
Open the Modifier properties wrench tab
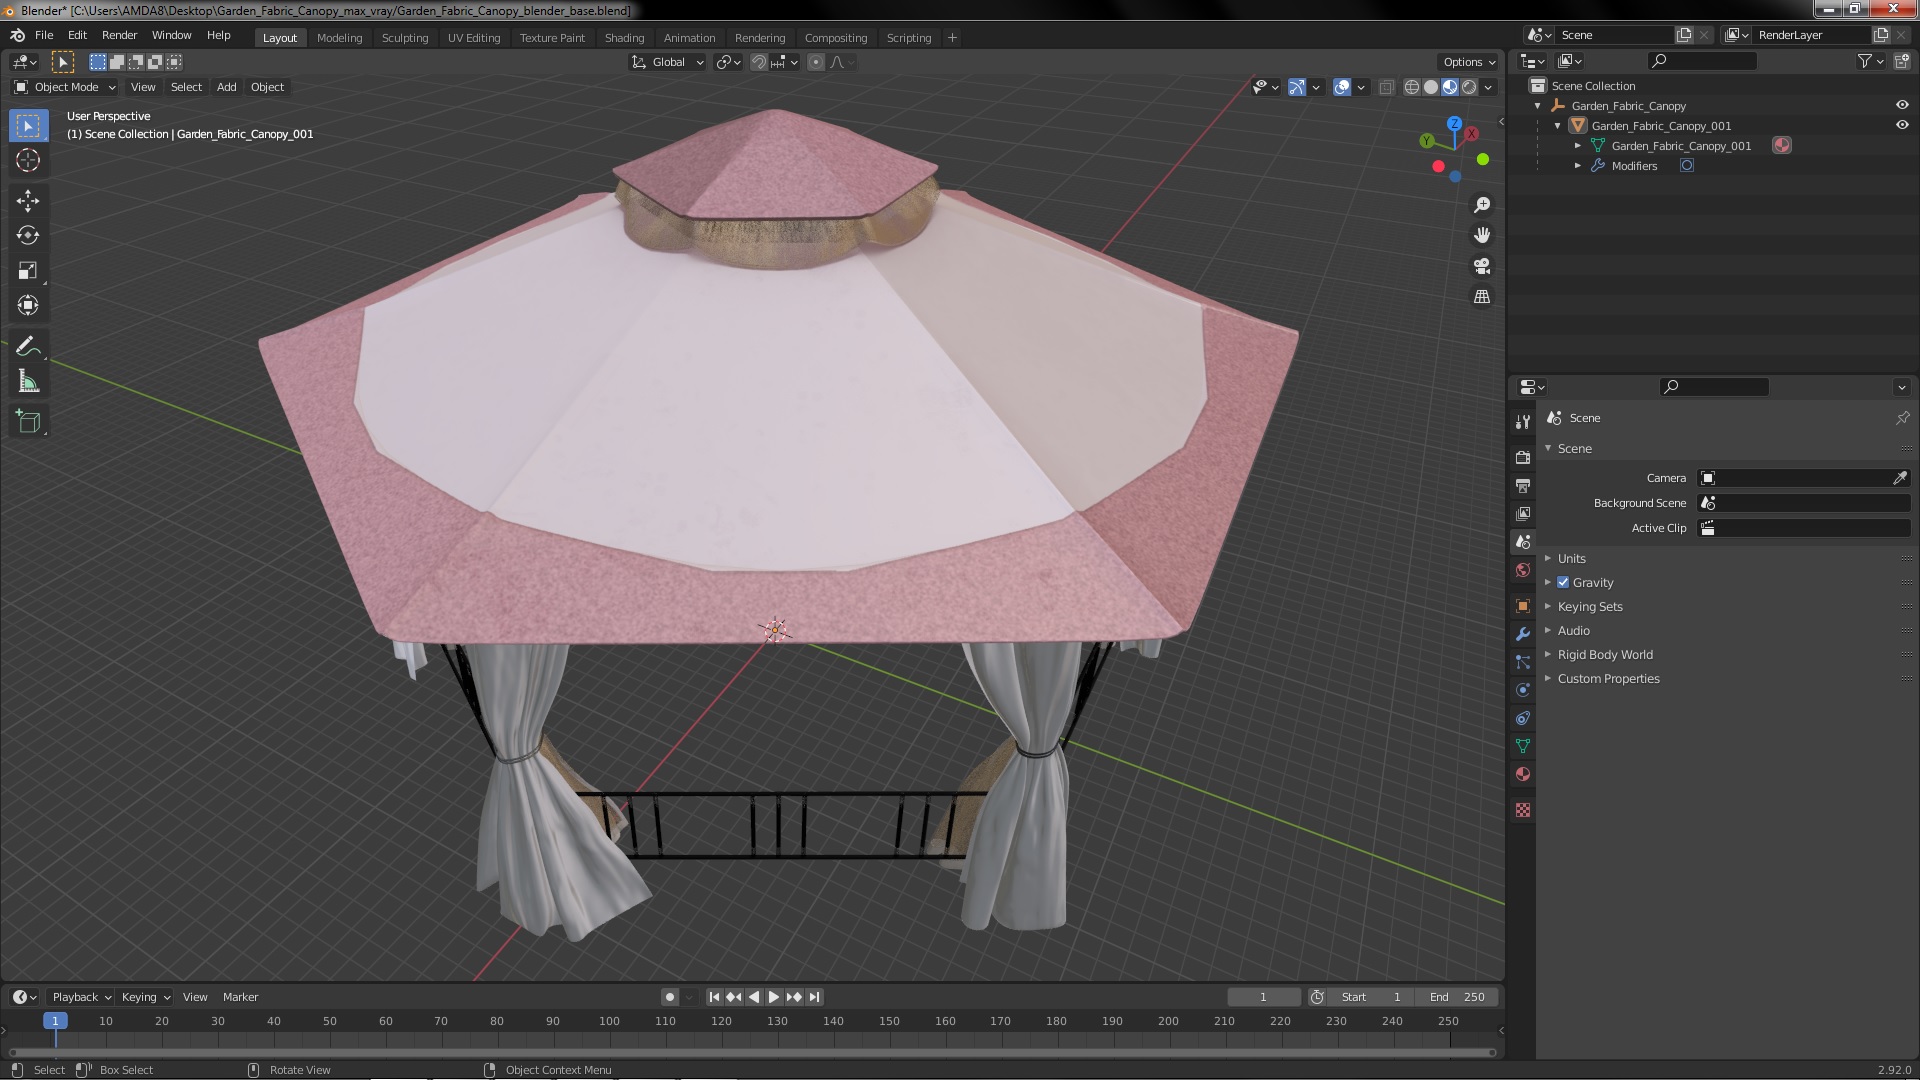[1523, 634]
